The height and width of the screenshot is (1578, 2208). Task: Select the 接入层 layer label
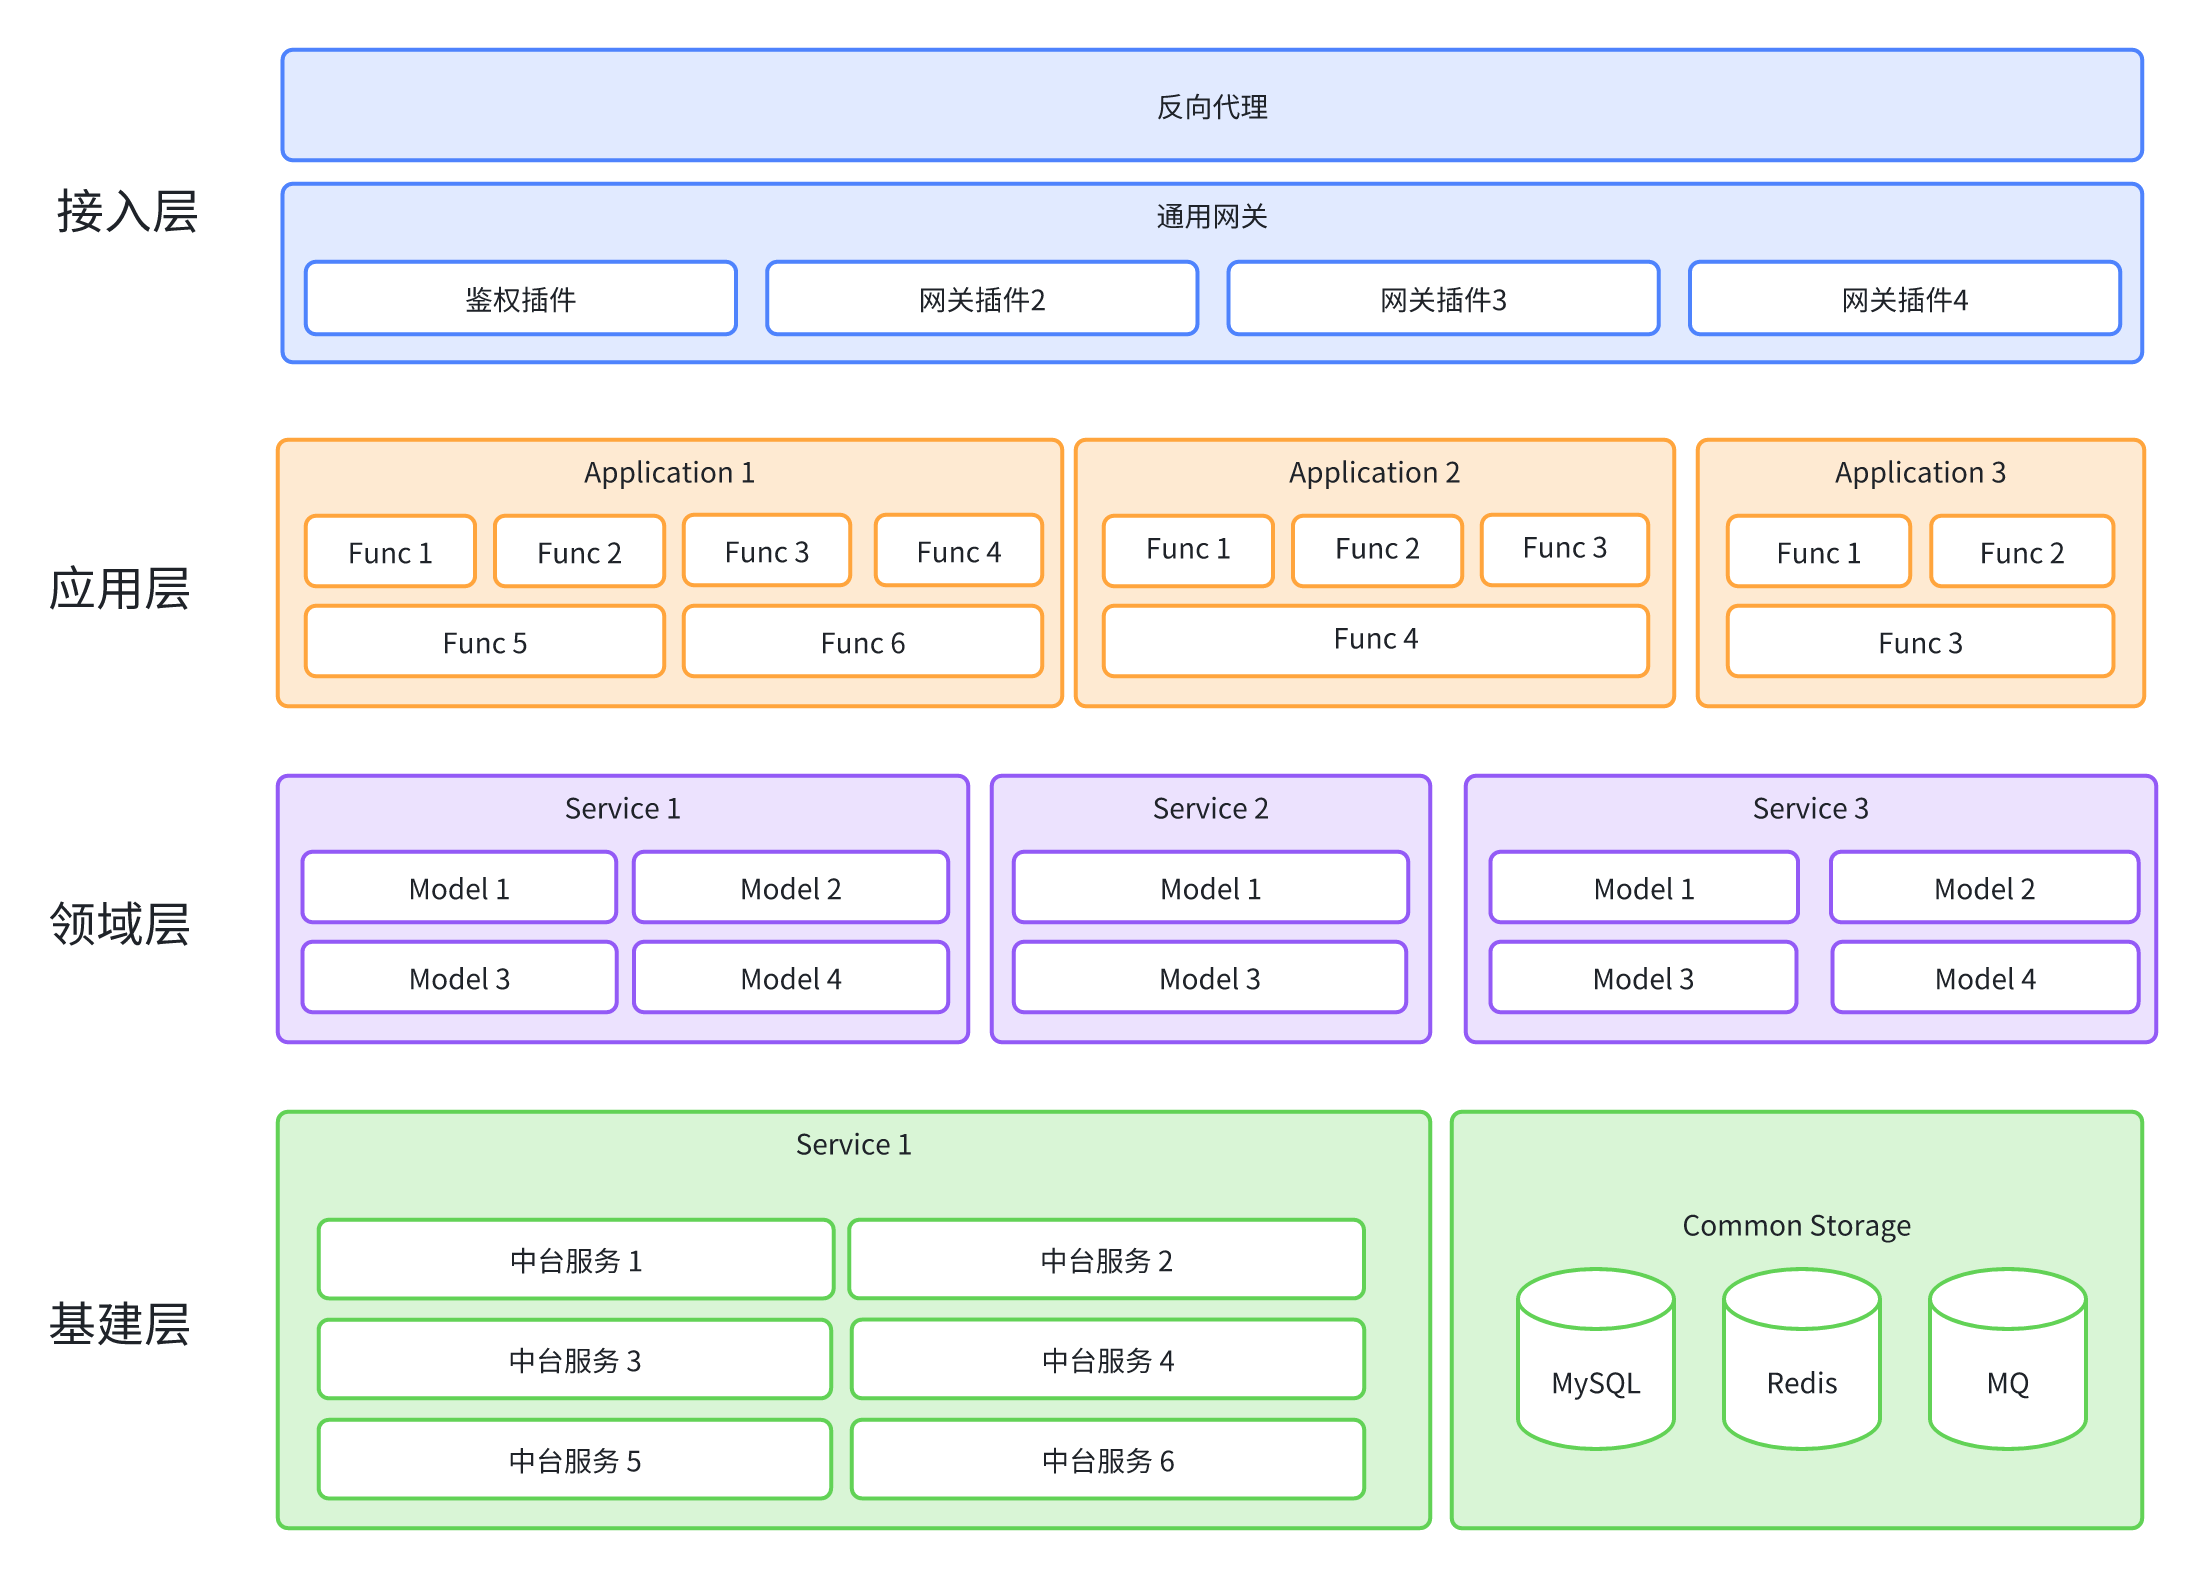click(x=127, y=212)
